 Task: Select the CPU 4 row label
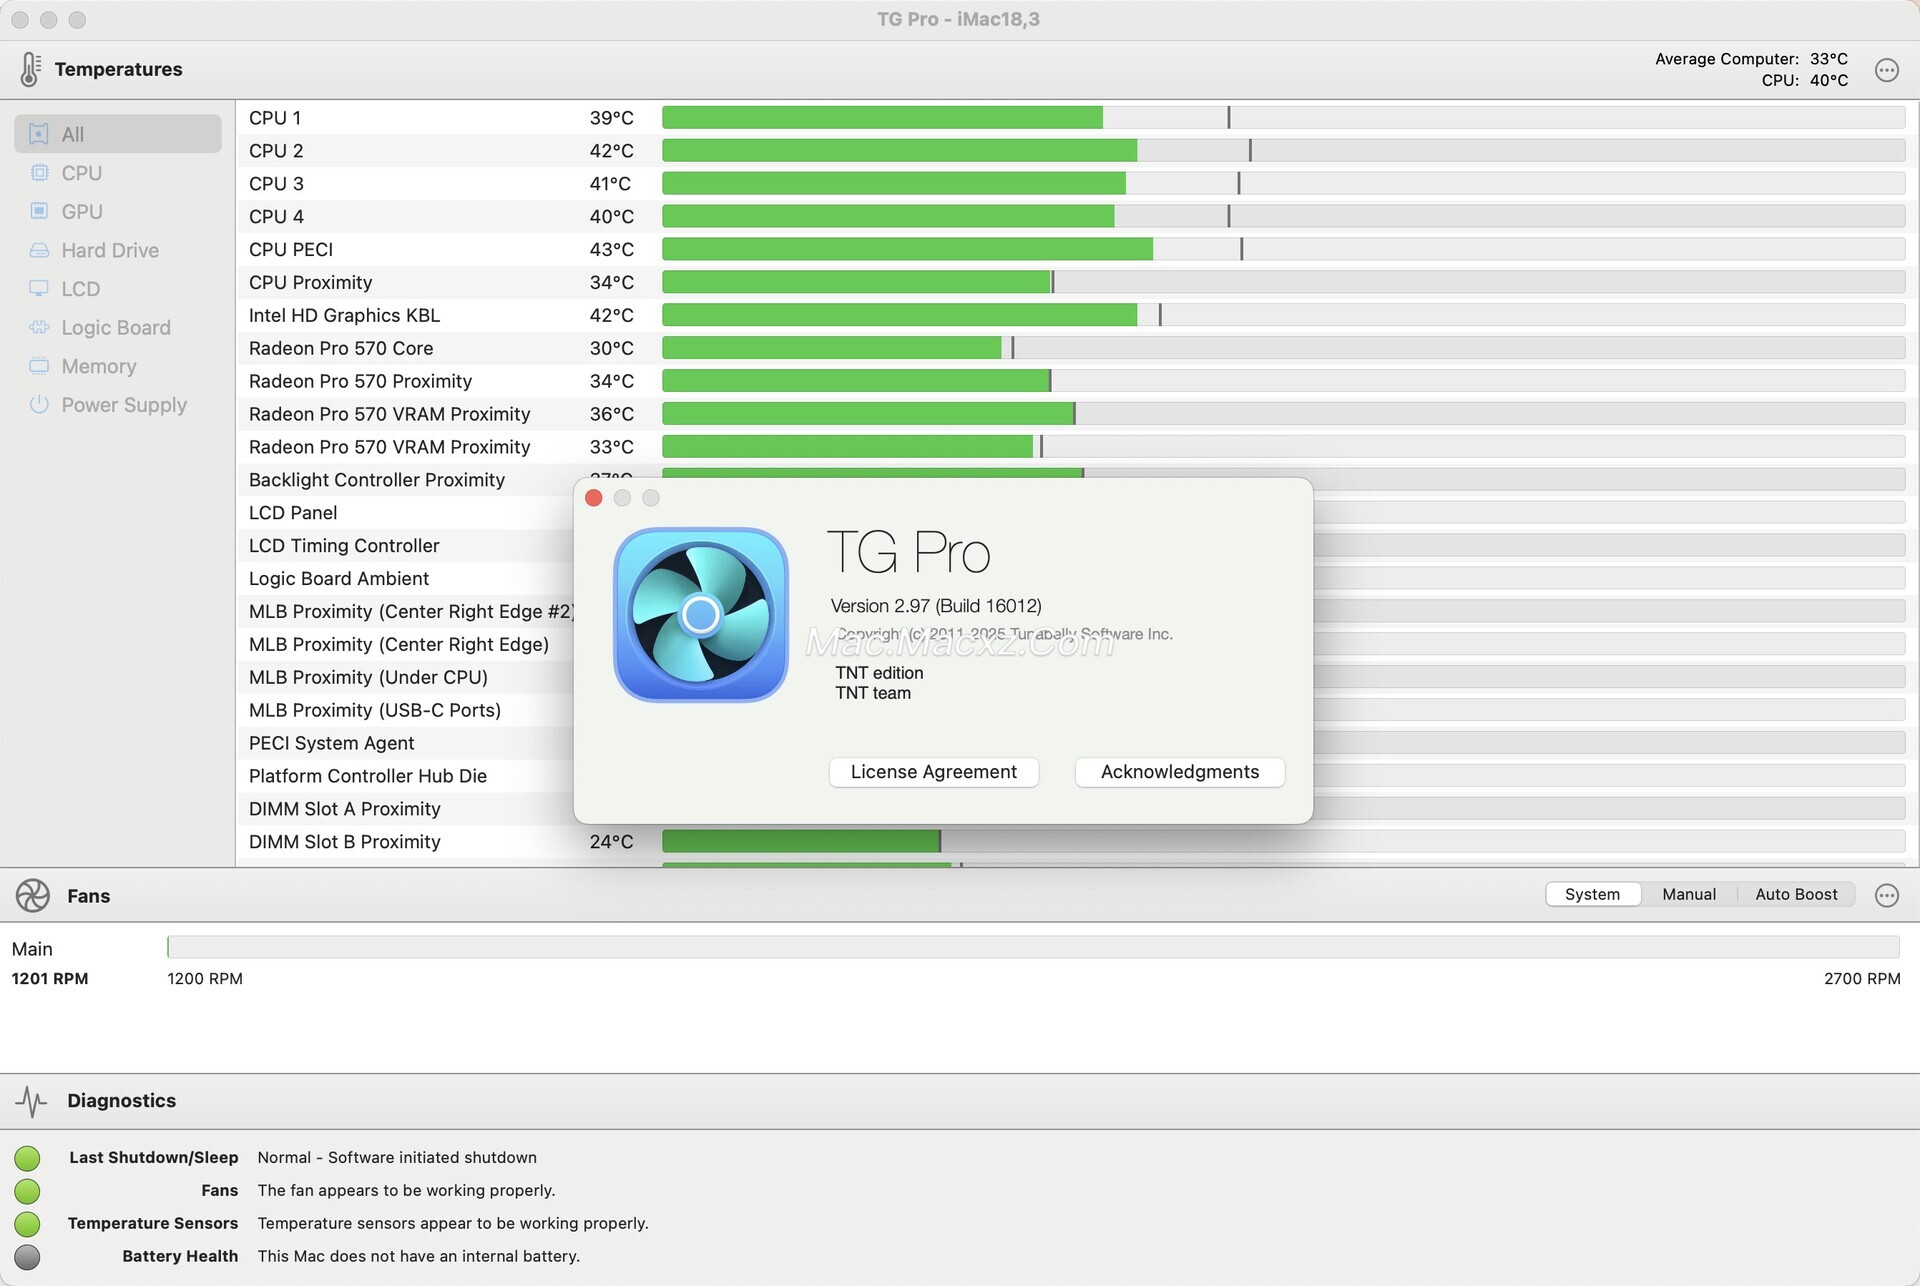[x=276, y=217]
